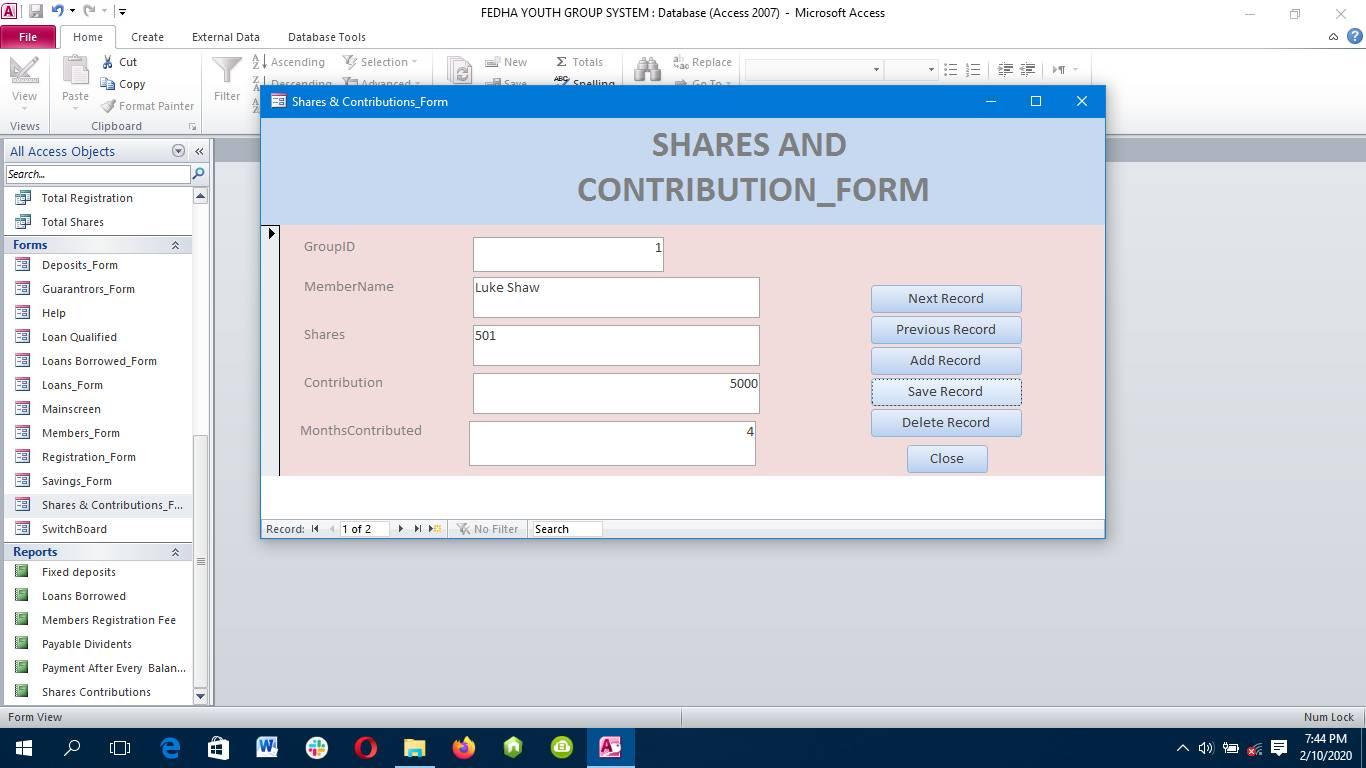The height and width of the screenshot is (768, 1366).
Task: Collapse the Reports group
Action: (175, 552)
